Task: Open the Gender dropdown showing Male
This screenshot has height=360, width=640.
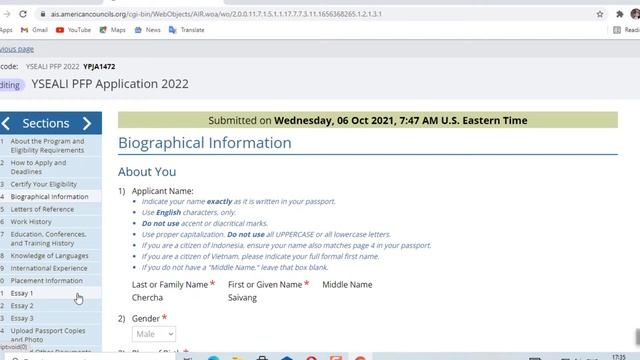Action: coord(154,334)
